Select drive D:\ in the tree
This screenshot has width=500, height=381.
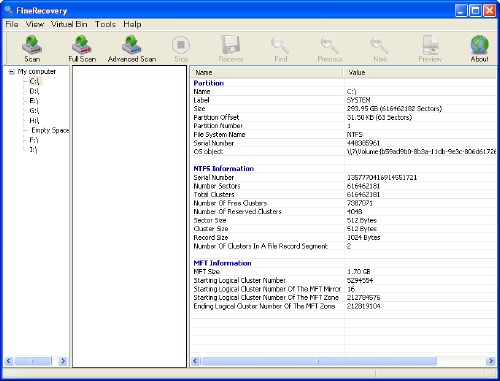click(x=34, y=91)
